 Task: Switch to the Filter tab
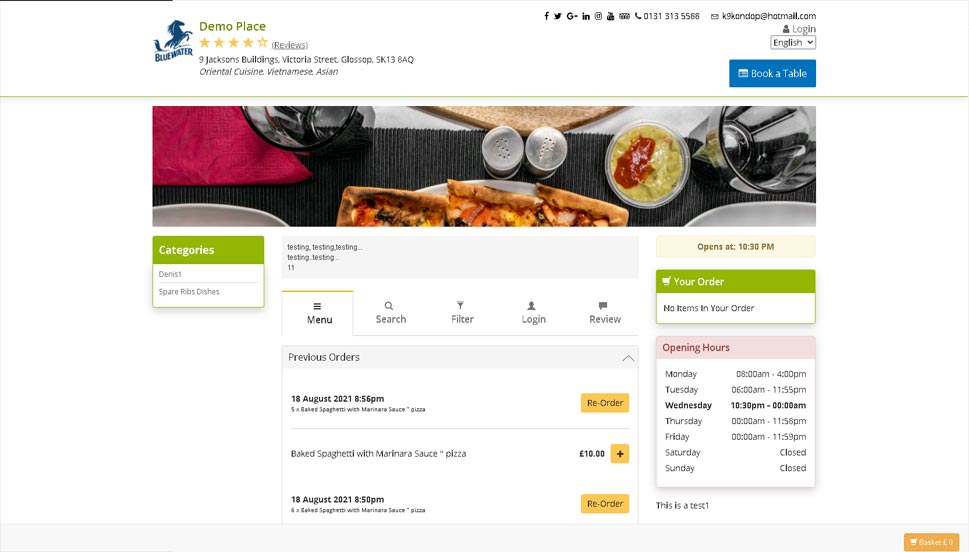(462, 313)
